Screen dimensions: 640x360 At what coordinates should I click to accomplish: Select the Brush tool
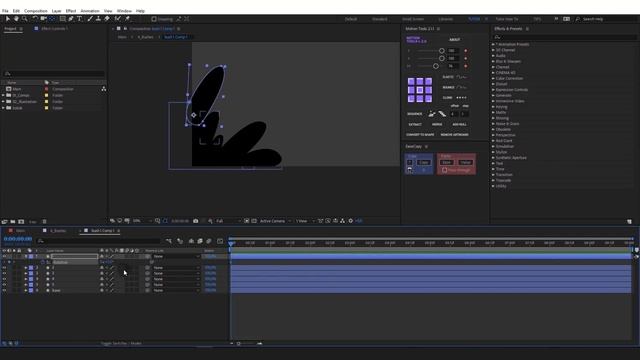pos(90,19)
